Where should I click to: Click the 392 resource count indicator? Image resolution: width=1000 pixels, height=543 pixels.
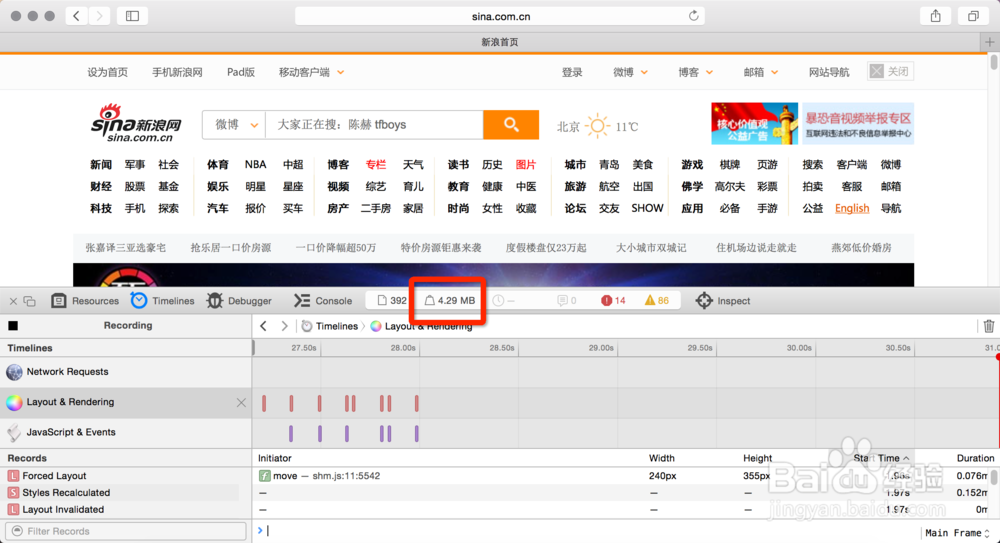coord(392,301)
